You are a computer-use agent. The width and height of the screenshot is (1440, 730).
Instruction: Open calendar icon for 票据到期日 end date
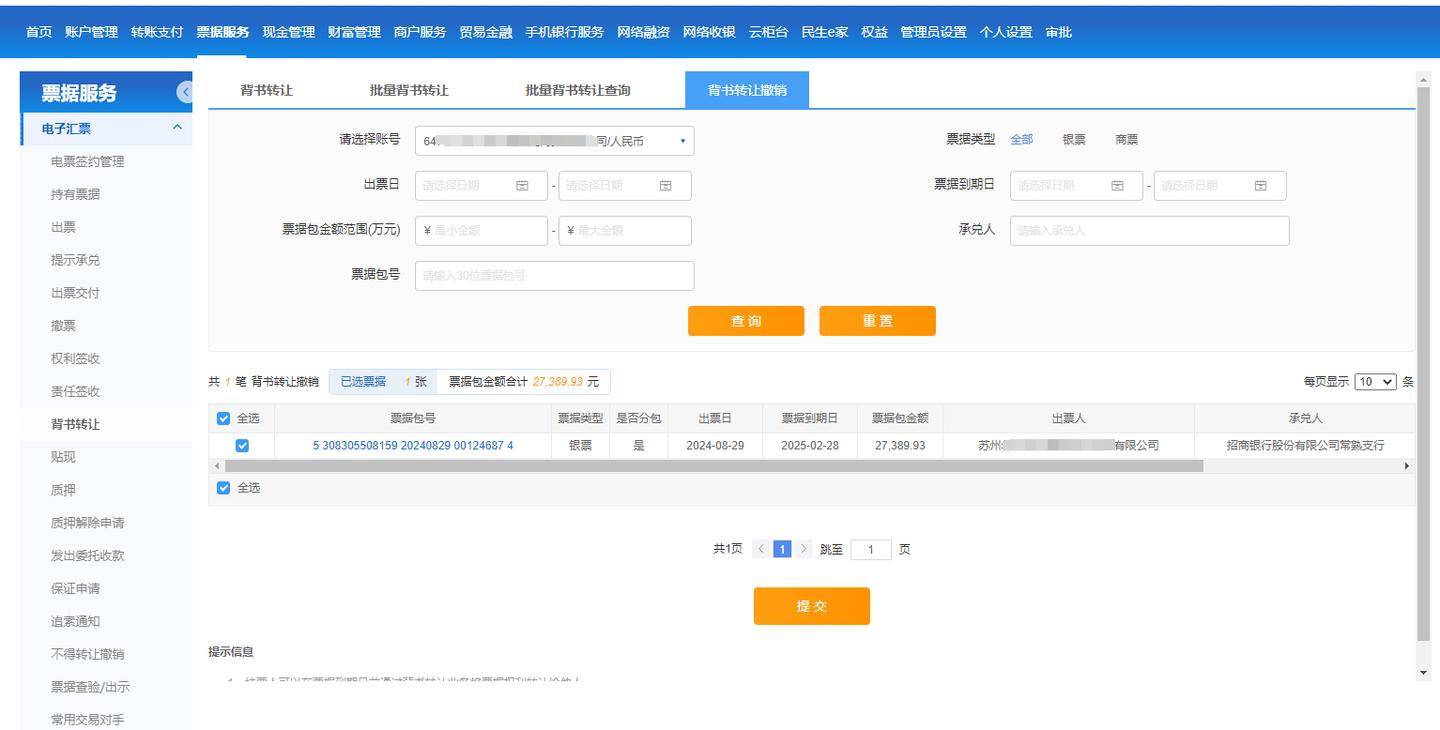[x=1260, y=186]
